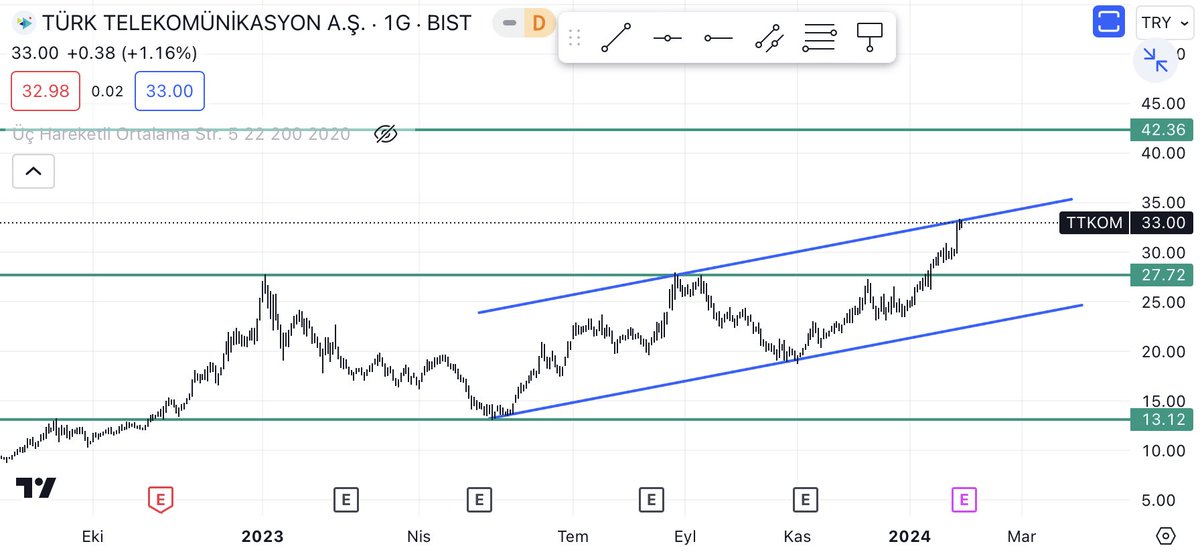This screenshot has width=1200, height=554.
Task: Click the 33.00 buy price button
Action: pyautogui.click(x=169, y=91)
